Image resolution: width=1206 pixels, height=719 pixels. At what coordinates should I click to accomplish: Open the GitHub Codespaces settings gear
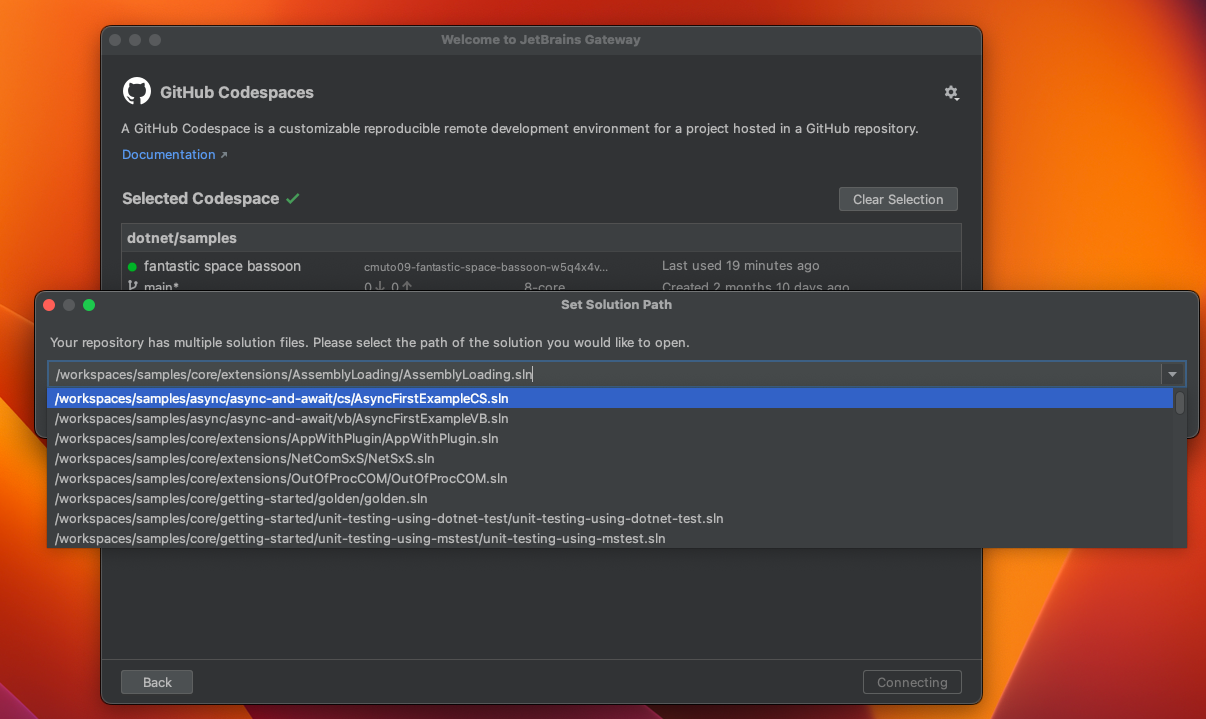951,92
